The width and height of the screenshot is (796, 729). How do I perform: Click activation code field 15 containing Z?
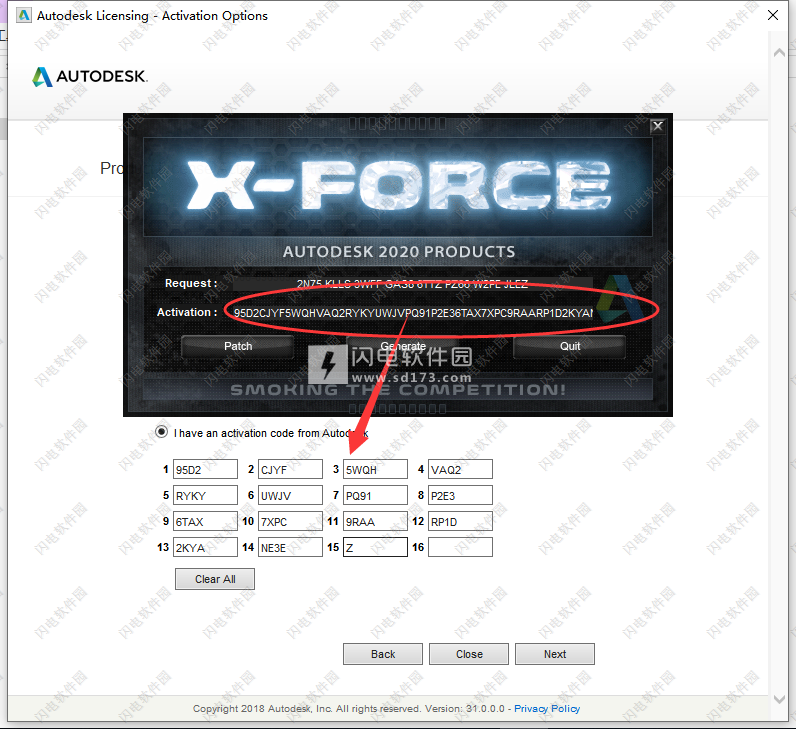tap(375, 547)
